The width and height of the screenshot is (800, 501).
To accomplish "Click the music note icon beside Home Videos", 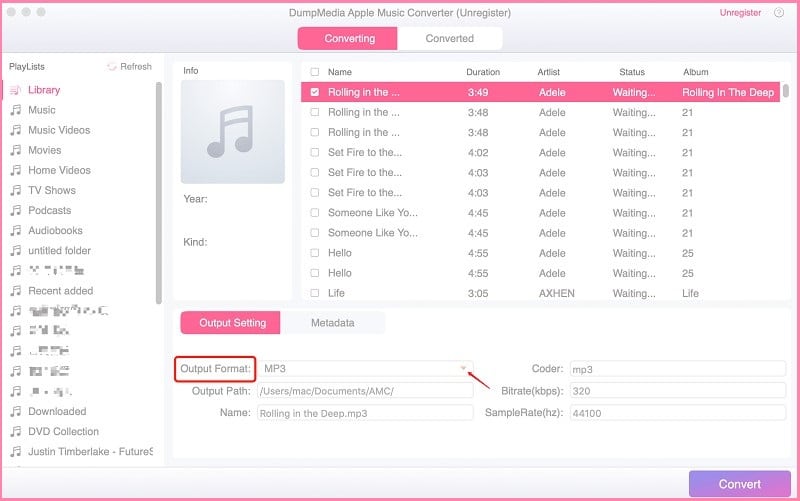I will pos(16,170).
